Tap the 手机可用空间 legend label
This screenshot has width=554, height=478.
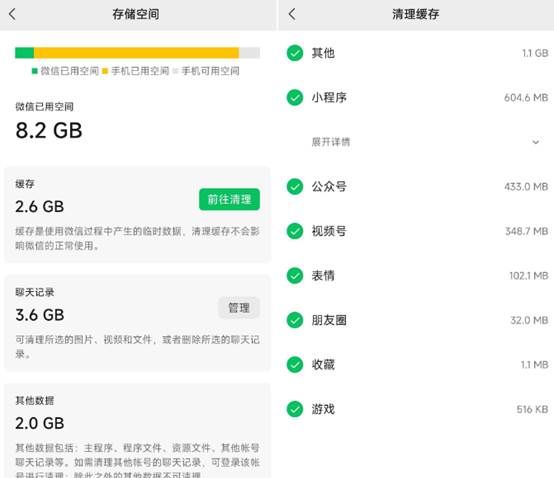(x=211, y=71)
